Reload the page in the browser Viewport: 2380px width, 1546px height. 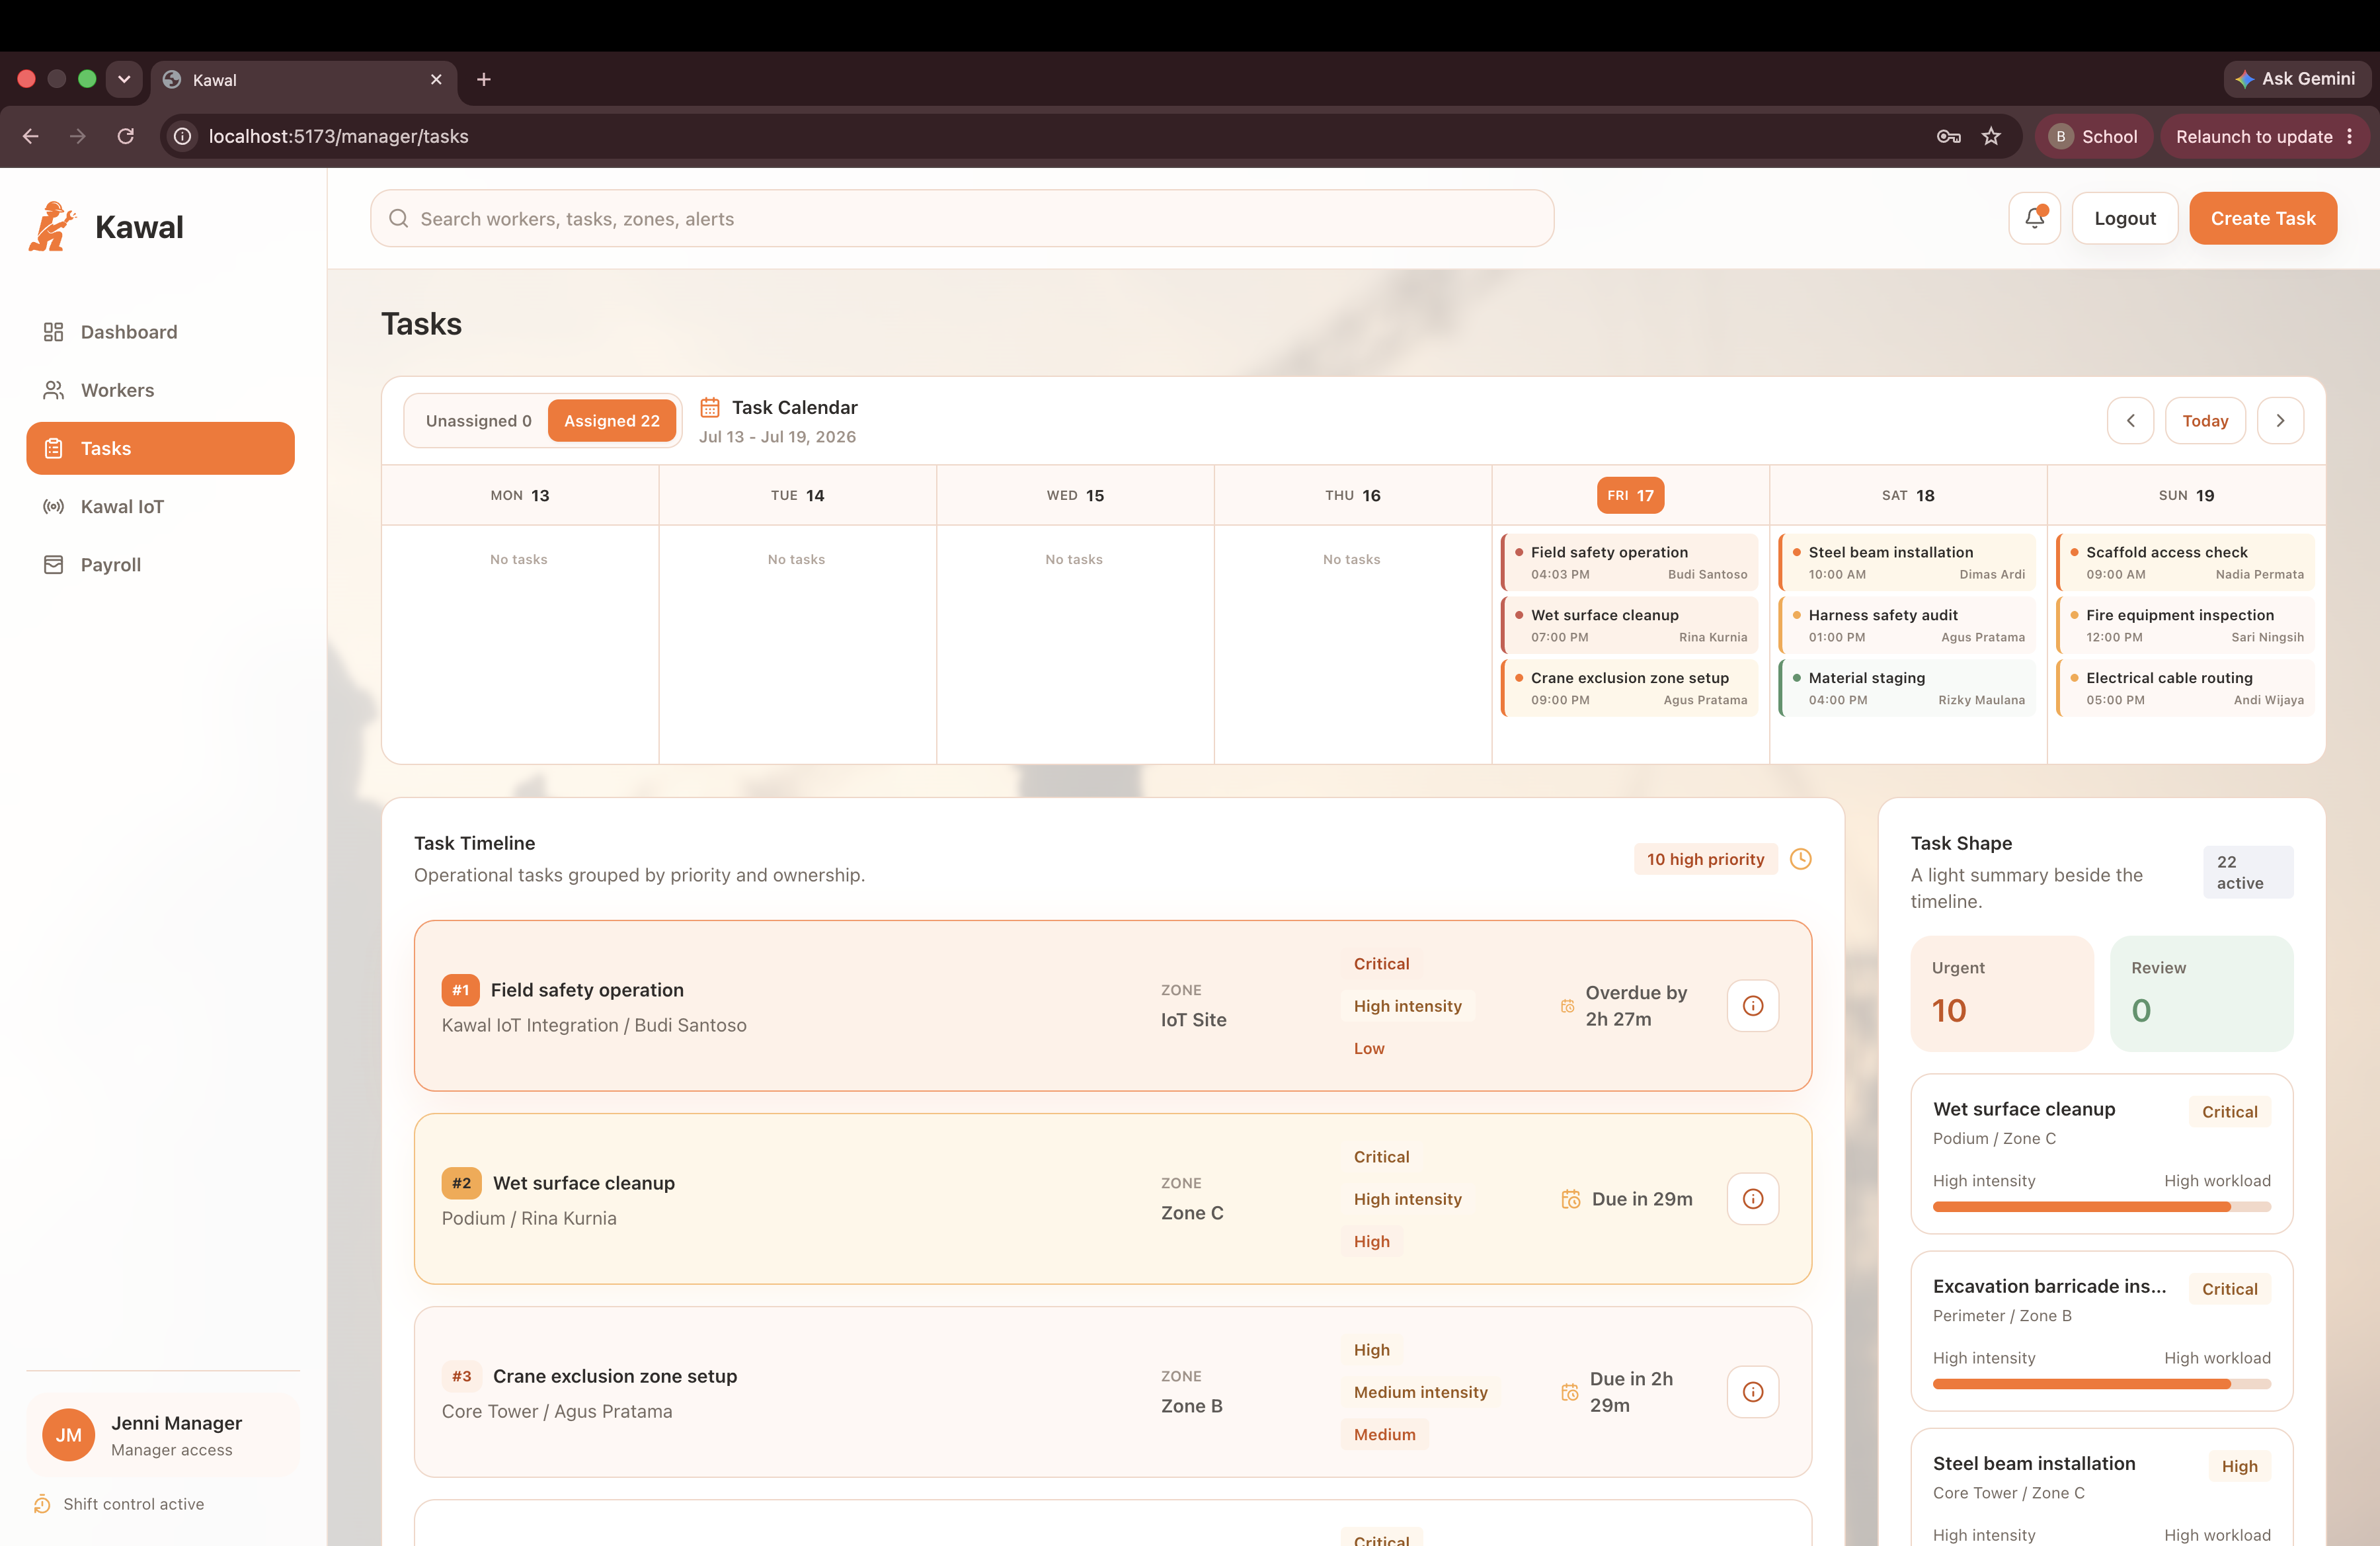tap(125, 136)
